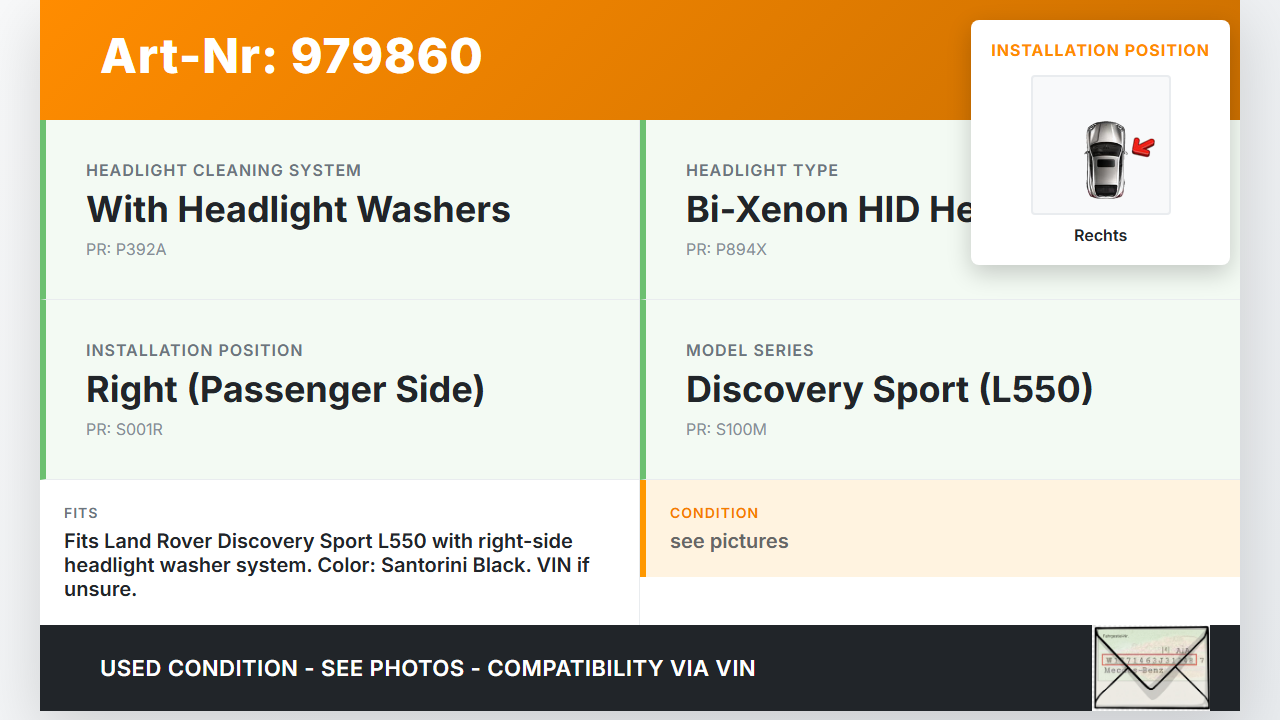Click the "Right (Passenger Side)" value
1280x720 pixels.
pos(285,390)
